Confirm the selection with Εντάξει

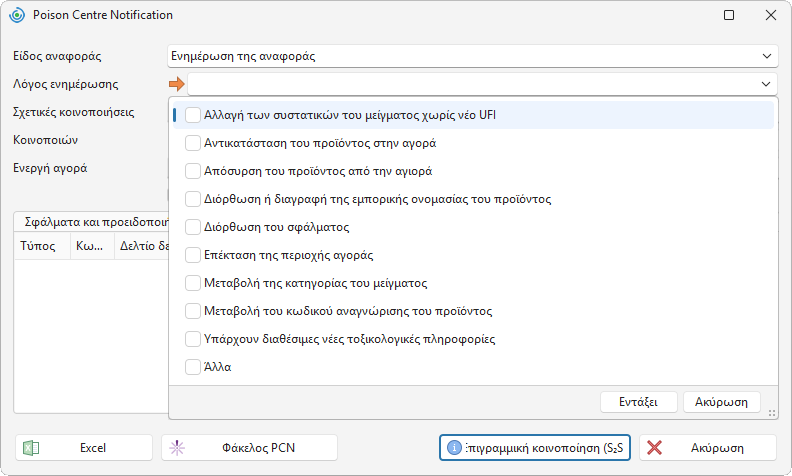point(638,402)
